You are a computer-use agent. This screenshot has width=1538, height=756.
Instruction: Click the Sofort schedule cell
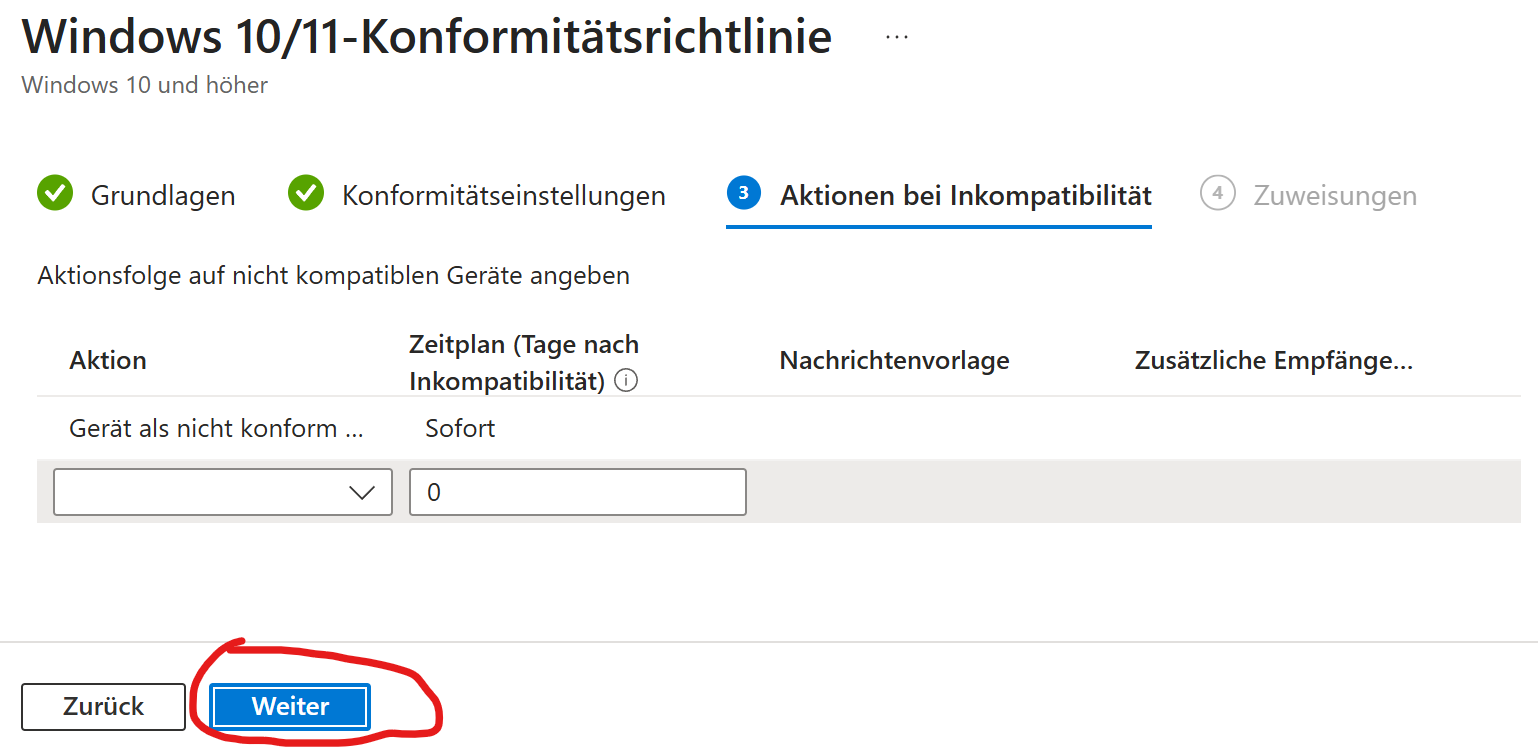[x=460, y=429]
